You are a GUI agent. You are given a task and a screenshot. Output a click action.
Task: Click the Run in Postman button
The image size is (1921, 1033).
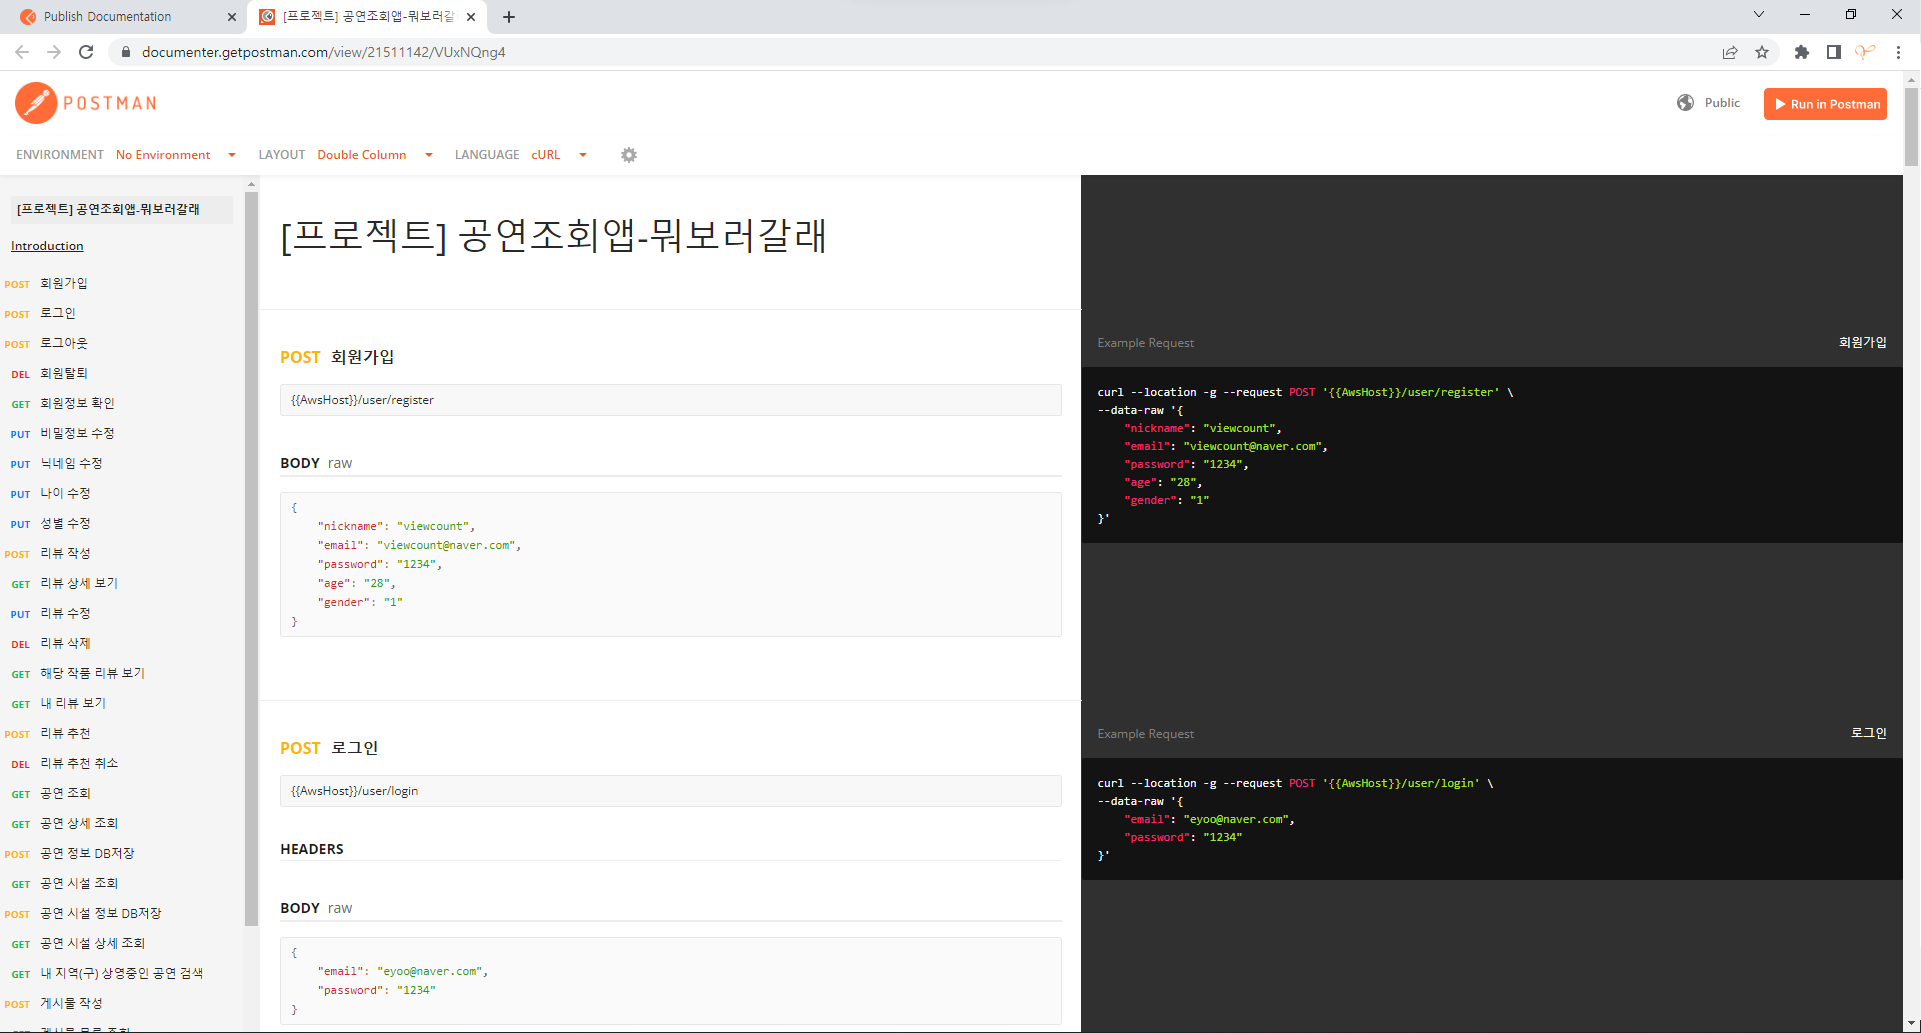[x=1825, y=104]
